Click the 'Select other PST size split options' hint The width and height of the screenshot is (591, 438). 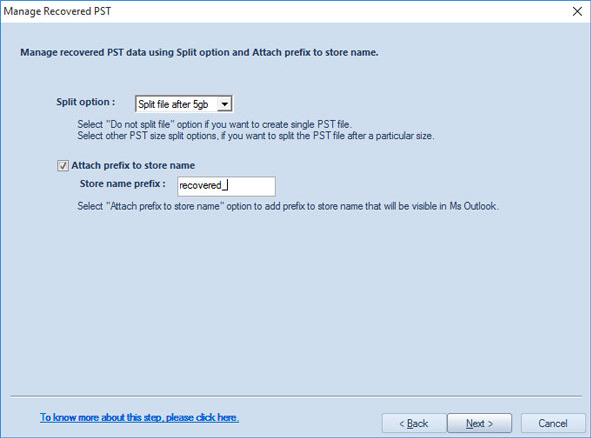(256, 136)
